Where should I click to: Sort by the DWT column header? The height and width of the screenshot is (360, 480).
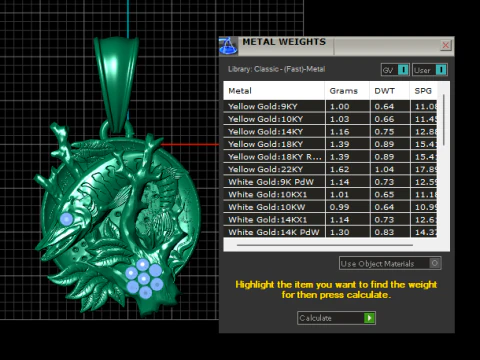click(390, 91)
